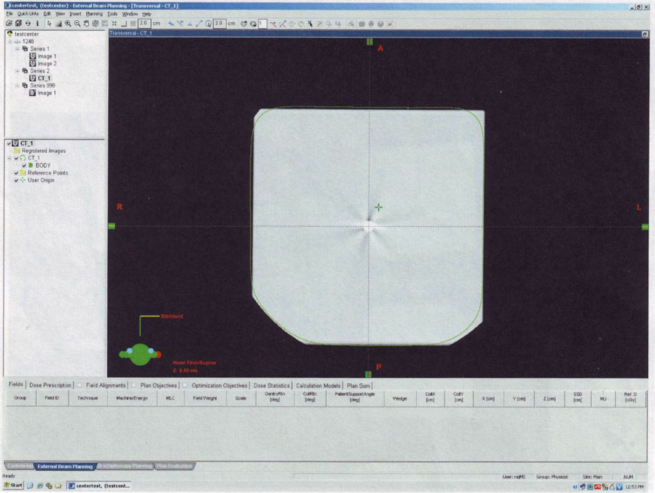The height and width of the screenshot is (493, 655).
Task: Collapse the Series 1 tree node
Action: click(16, 50)
